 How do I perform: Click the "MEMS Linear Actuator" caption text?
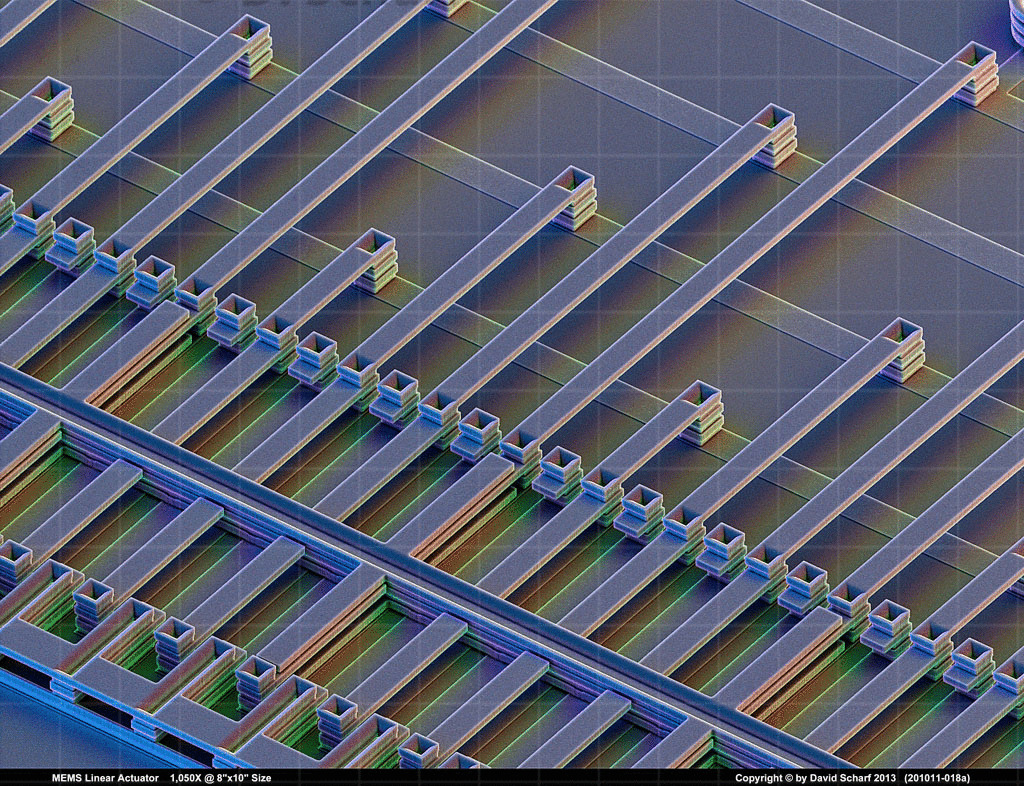point(105,778)
